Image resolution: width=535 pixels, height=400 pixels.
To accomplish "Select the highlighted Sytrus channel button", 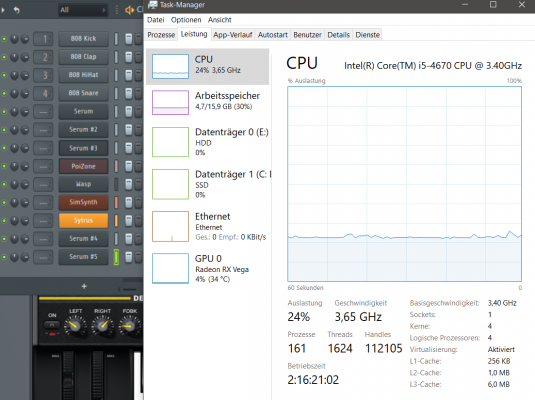I will pyautogui.click(x=83, y=221).
